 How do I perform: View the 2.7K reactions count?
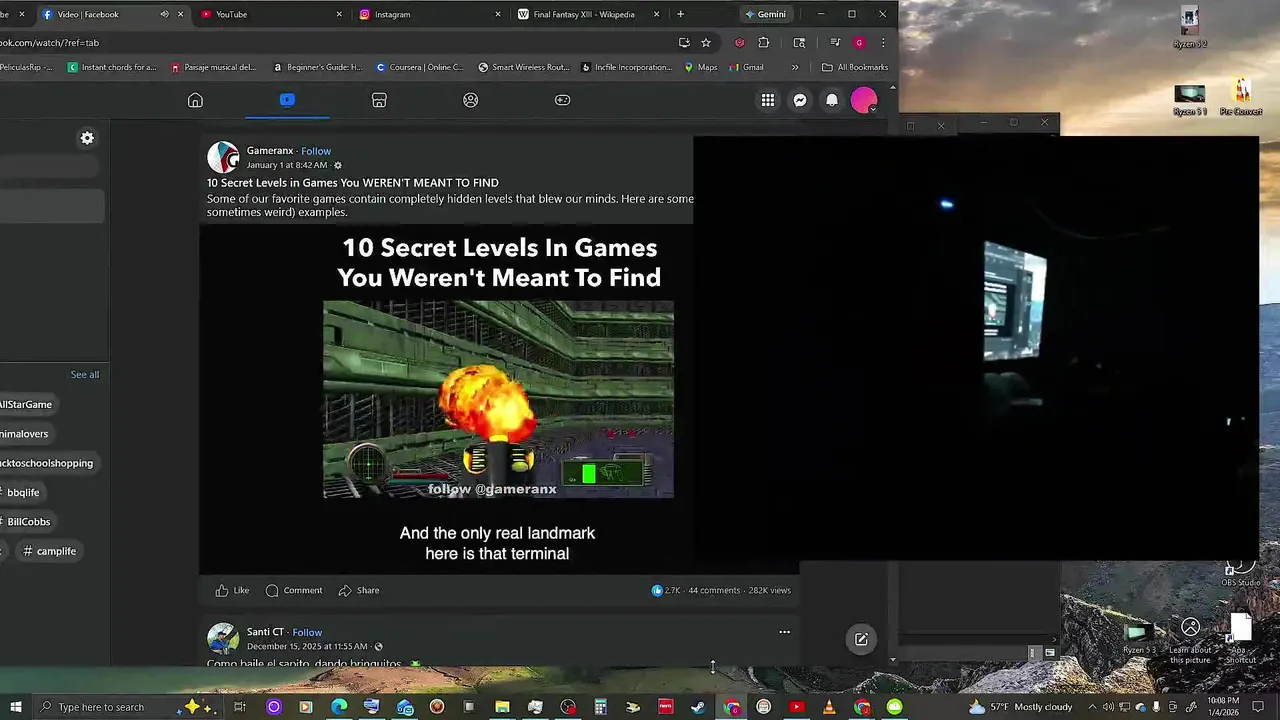(x=666, y=590)
